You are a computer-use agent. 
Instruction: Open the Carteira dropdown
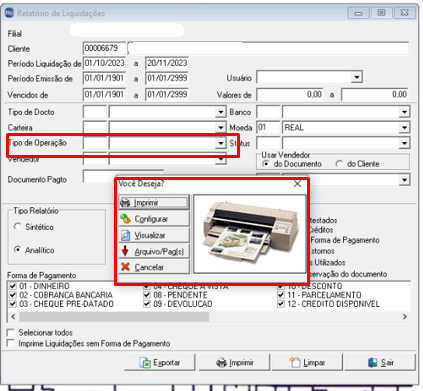coord(220,128)
